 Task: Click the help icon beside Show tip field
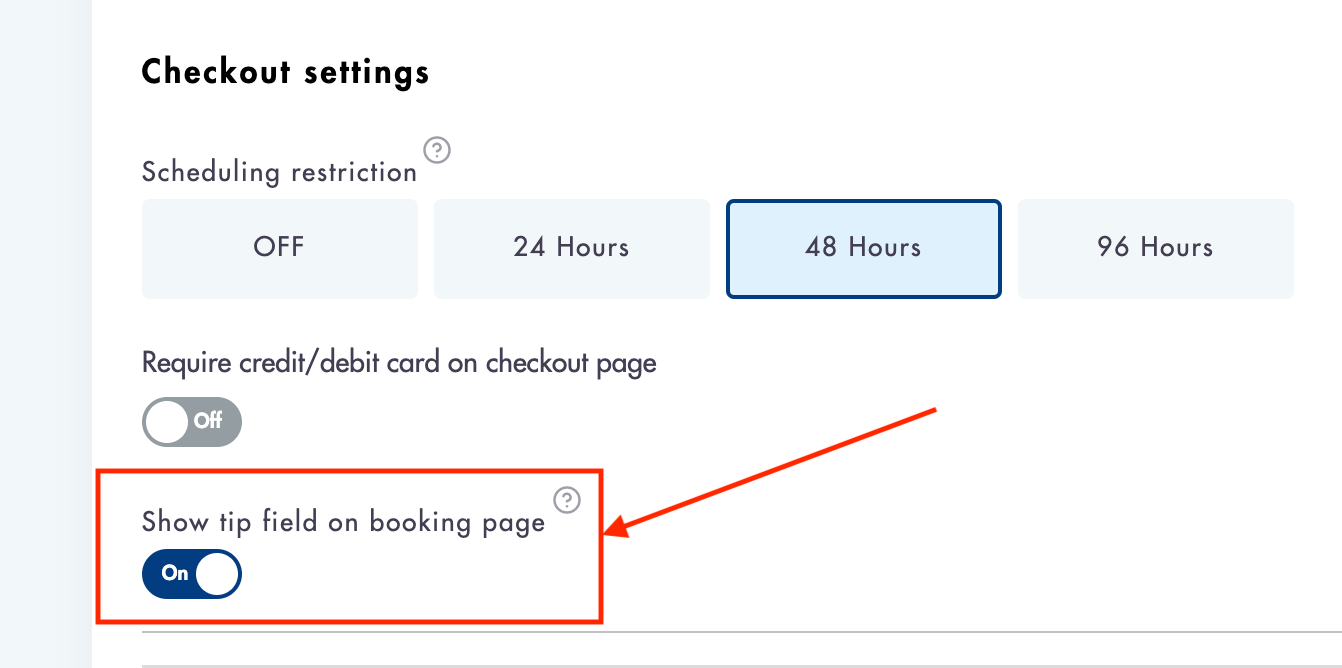[x=567, y=499]
